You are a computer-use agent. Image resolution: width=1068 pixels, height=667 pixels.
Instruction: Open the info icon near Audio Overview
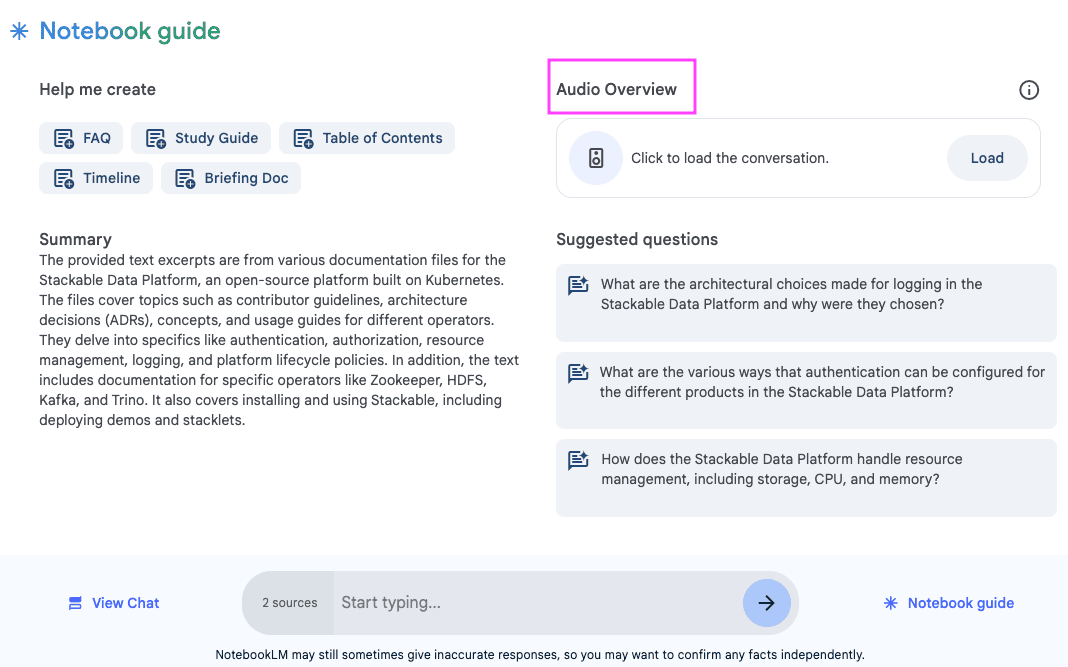tap(1029, 89)
